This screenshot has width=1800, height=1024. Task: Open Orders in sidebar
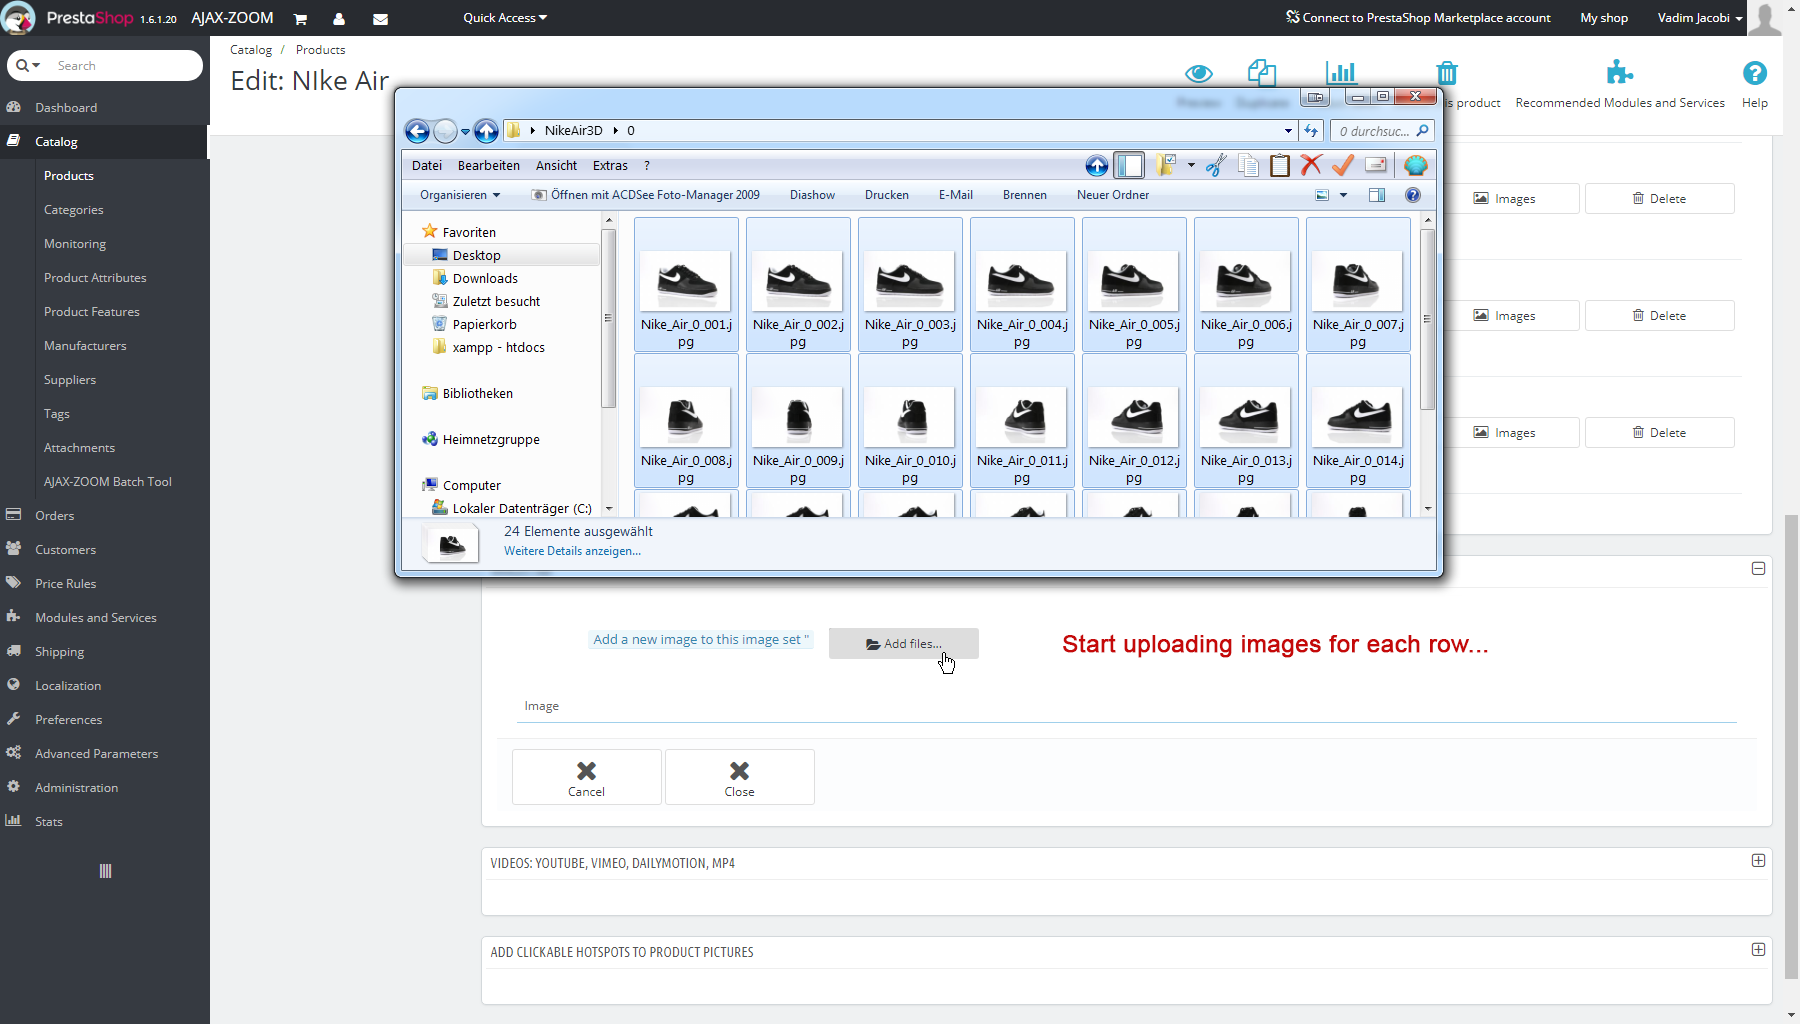pos(54,516)
